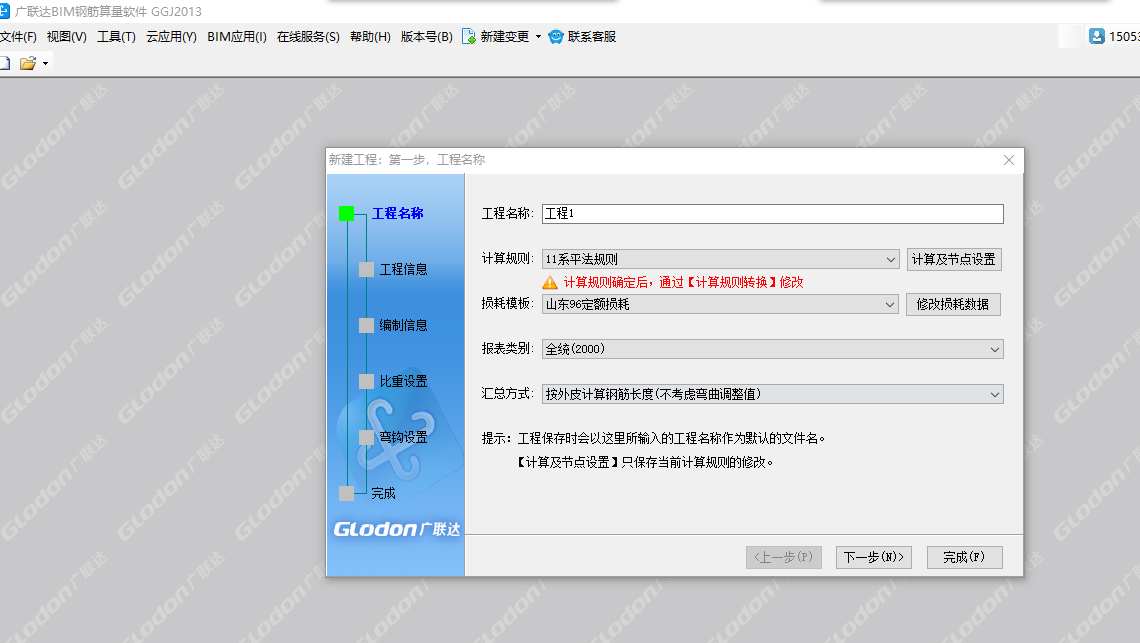The image size is (1140, 643).
Task: Expand the open folder icon dropdown arrow
Action: click(46, 63)
